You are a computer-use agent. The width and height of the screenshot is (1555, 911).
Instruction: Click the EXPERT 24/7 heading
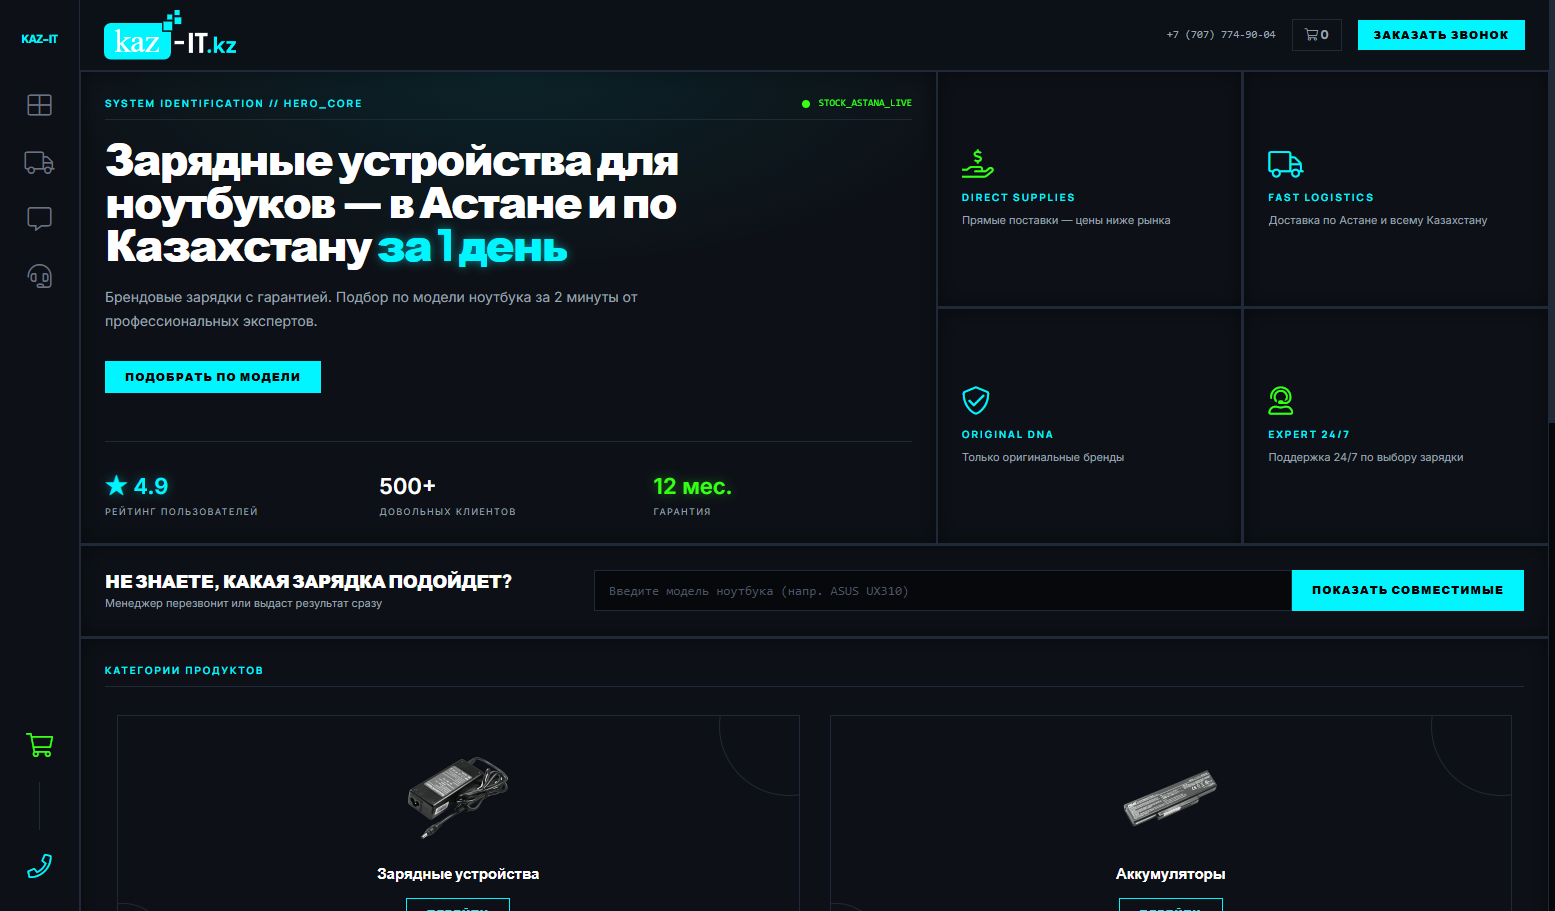[1309, 435]
